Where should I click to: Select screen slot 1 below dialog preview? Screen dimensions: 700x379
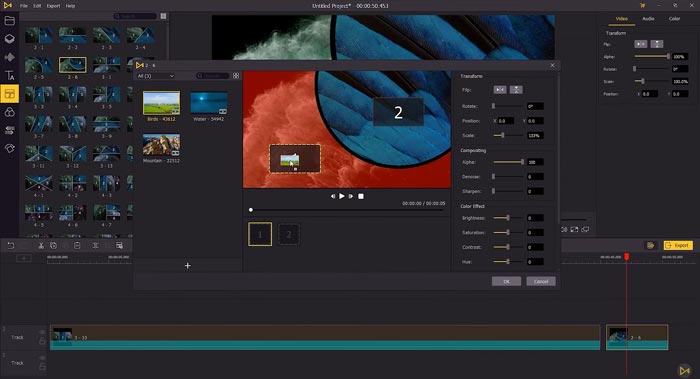[260, 234]
